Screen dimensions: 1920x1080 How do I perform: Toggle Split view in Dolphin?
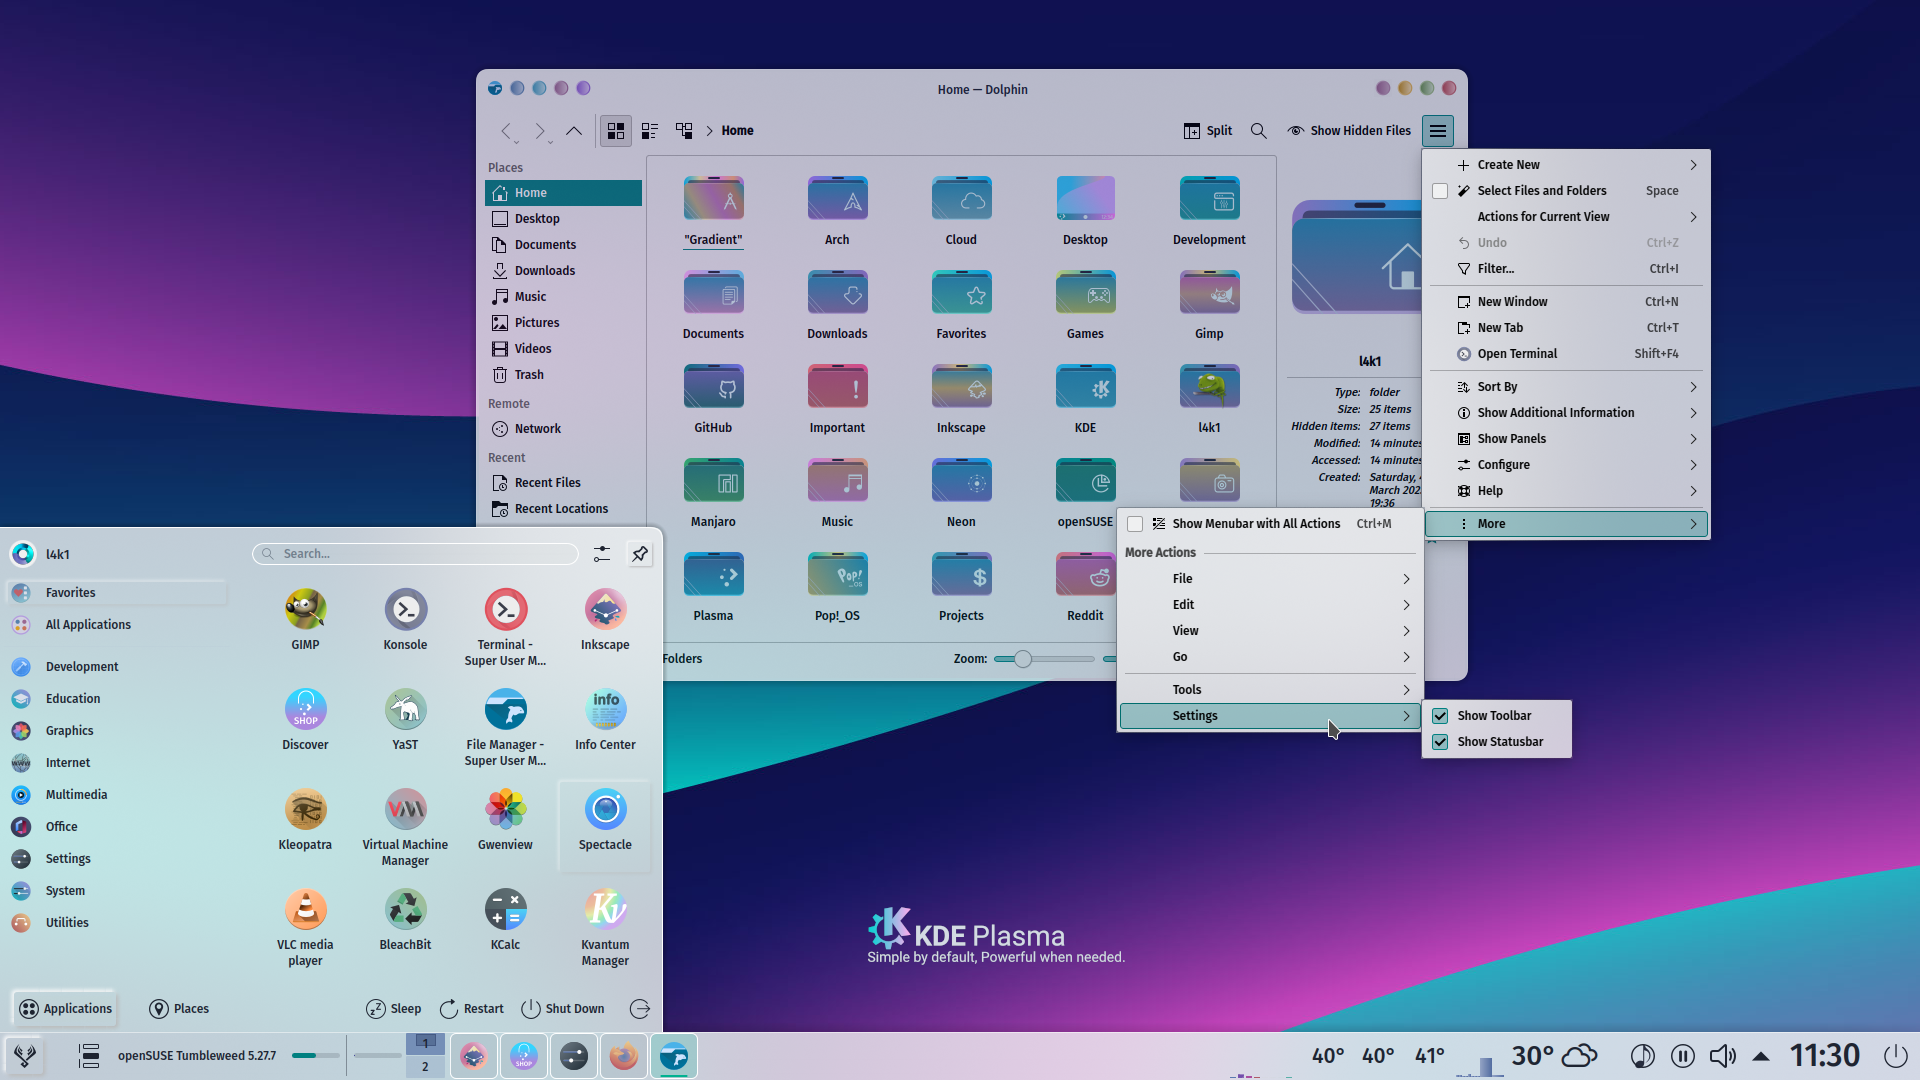(x=1208, y=131)
